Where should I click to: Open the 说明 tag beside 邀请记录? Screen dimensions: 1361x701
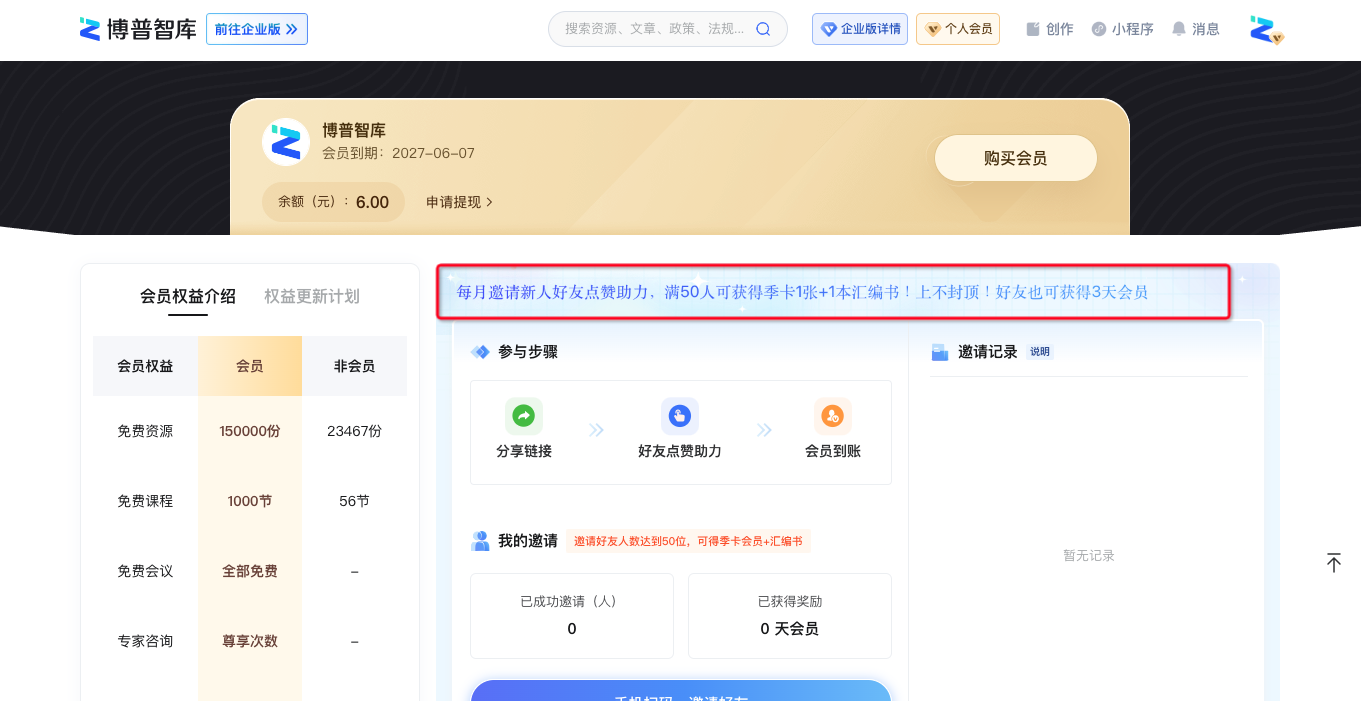(x=1040, y=352)
